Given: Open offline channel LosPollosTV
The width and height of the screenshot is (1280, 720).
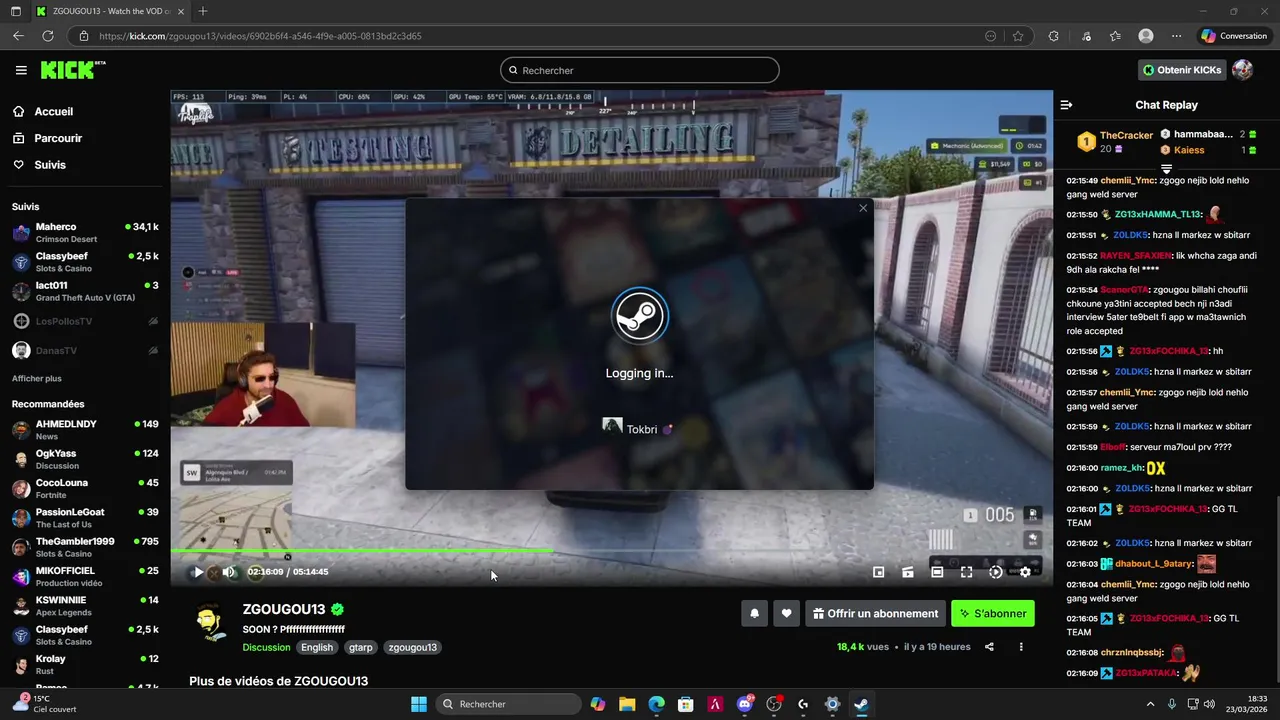Looking at the screenshot, I should pyautogui.click(x=85, y=321).
